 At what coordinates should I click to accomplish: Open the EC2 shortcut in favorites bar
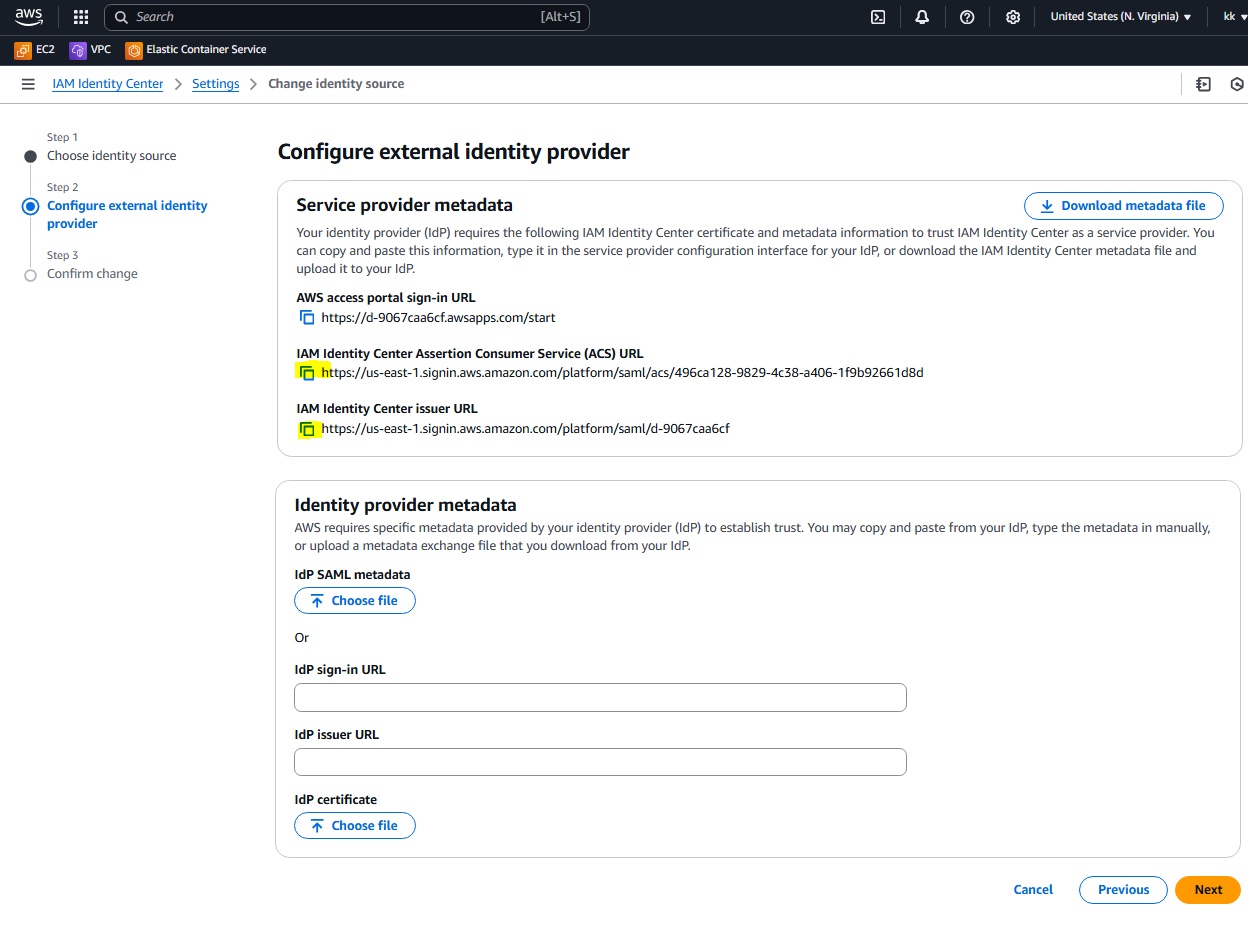tap(35, 50)
